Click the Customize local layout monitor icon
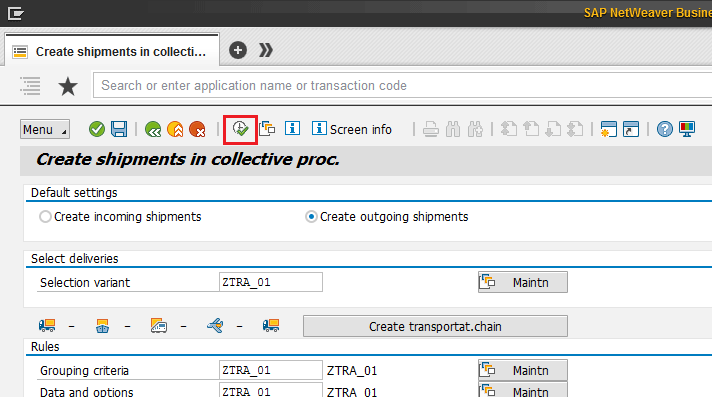712x397 pixels. click(x=687, y=129)
